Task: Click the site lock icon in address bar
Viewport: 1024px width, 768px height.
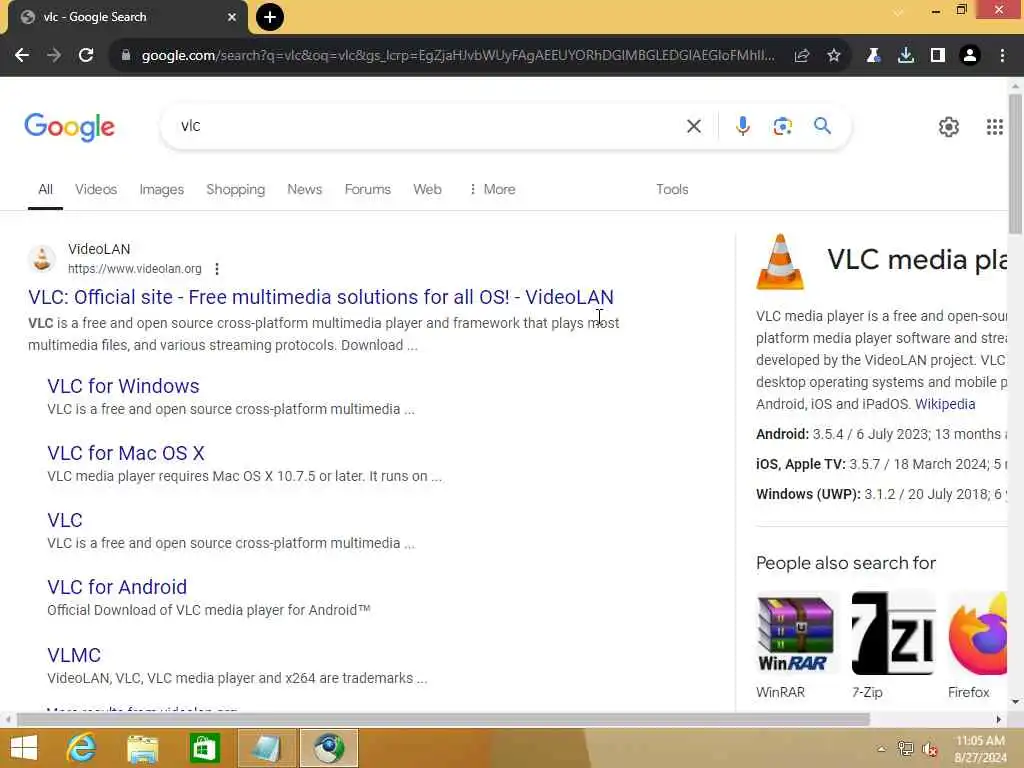Action: tap(126, 55)
